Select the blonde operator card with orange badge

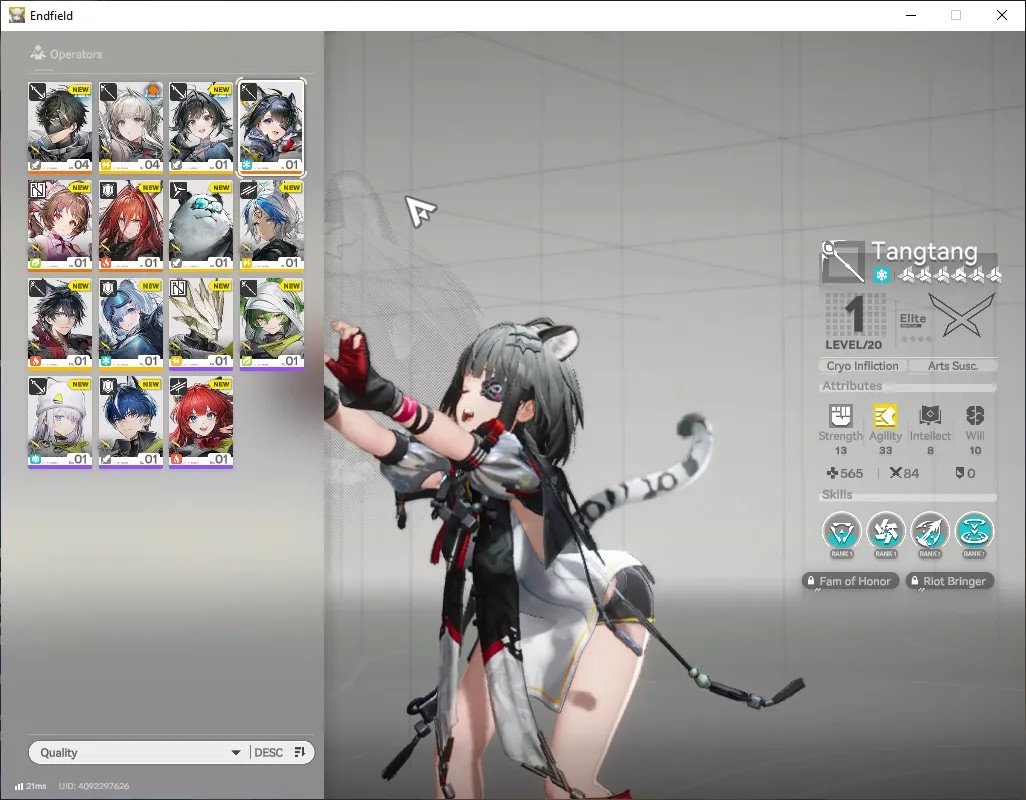click(x=130, y=127)
